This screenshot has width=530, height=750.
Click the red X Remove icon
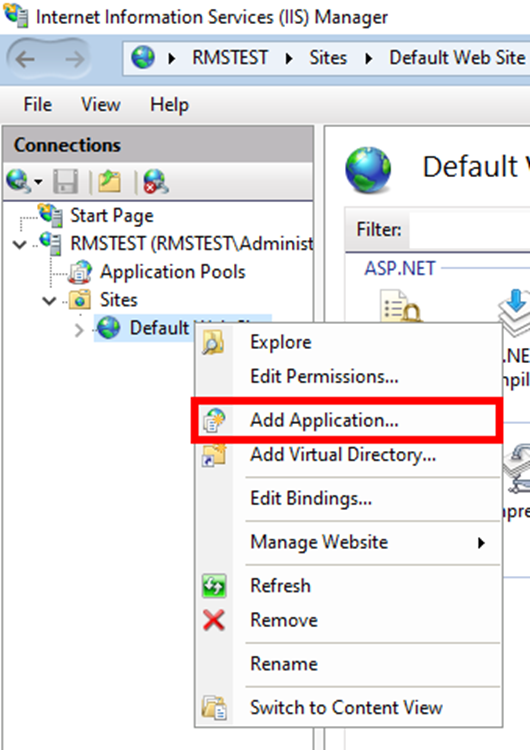click(x=214, y=620)
